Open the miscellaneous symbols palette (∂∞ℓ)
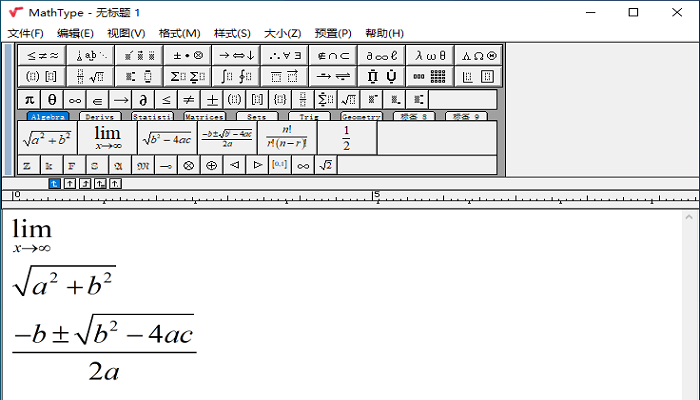 (x=382, y=55)
